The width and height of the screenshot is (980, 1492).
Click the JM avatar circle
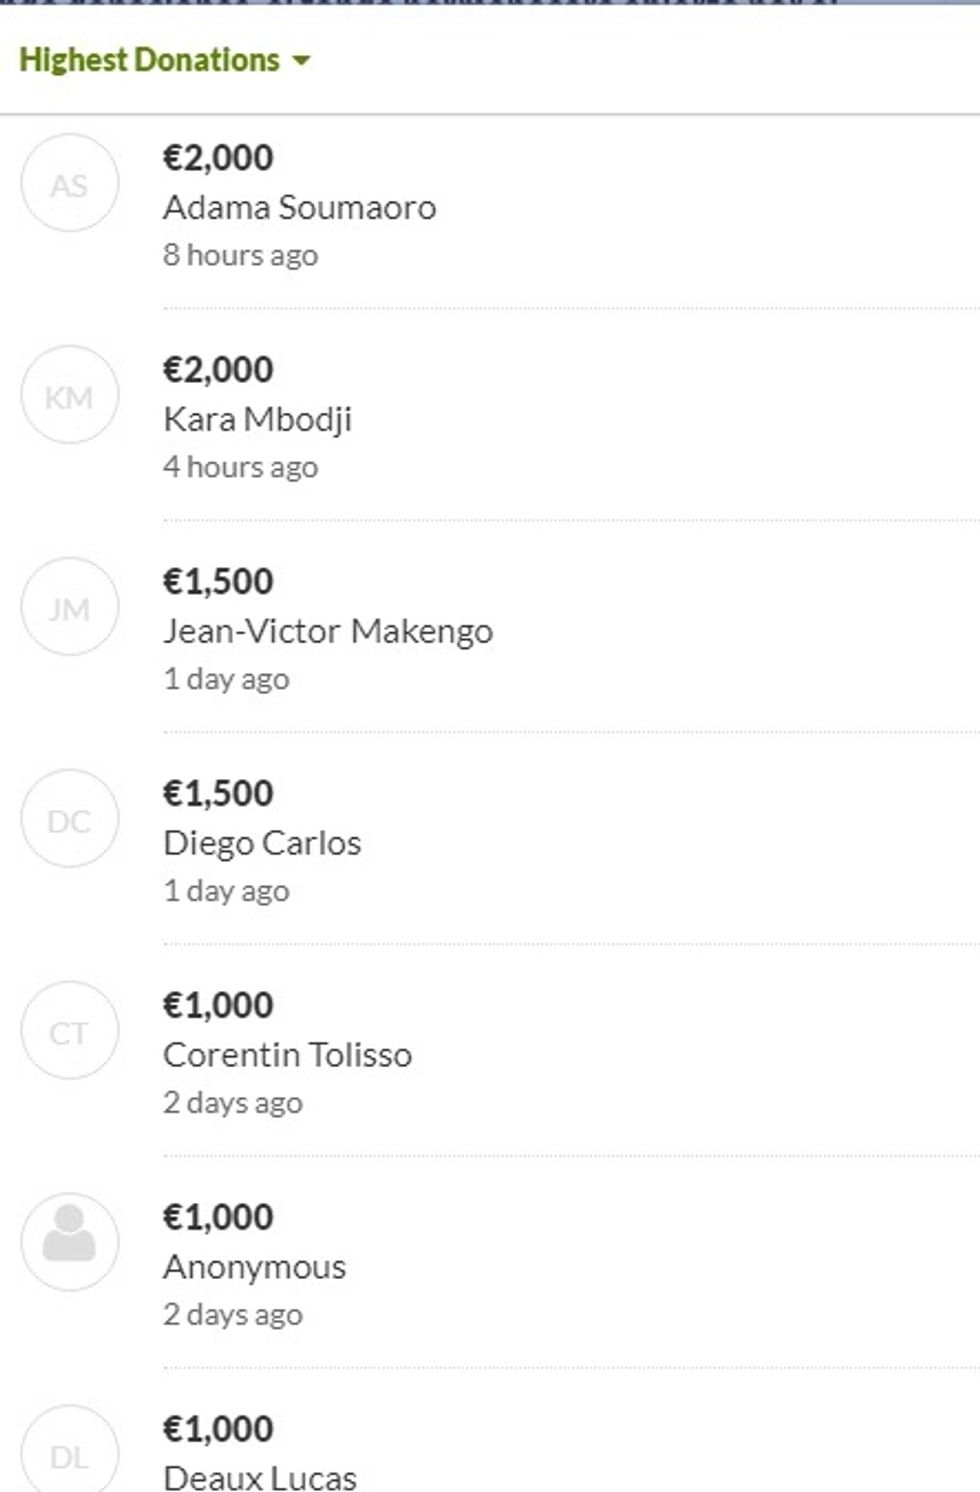[x=70, y=608]
